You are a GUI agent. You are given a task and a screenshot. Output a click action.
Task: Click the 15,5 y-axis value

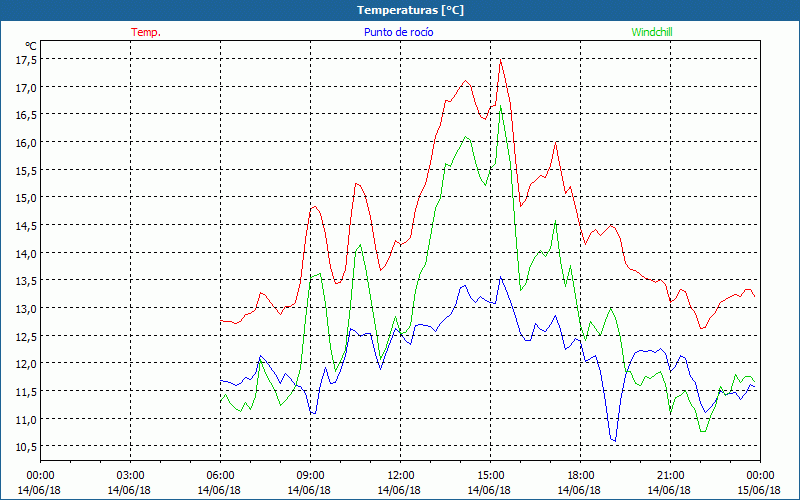[x=26, y=170]
